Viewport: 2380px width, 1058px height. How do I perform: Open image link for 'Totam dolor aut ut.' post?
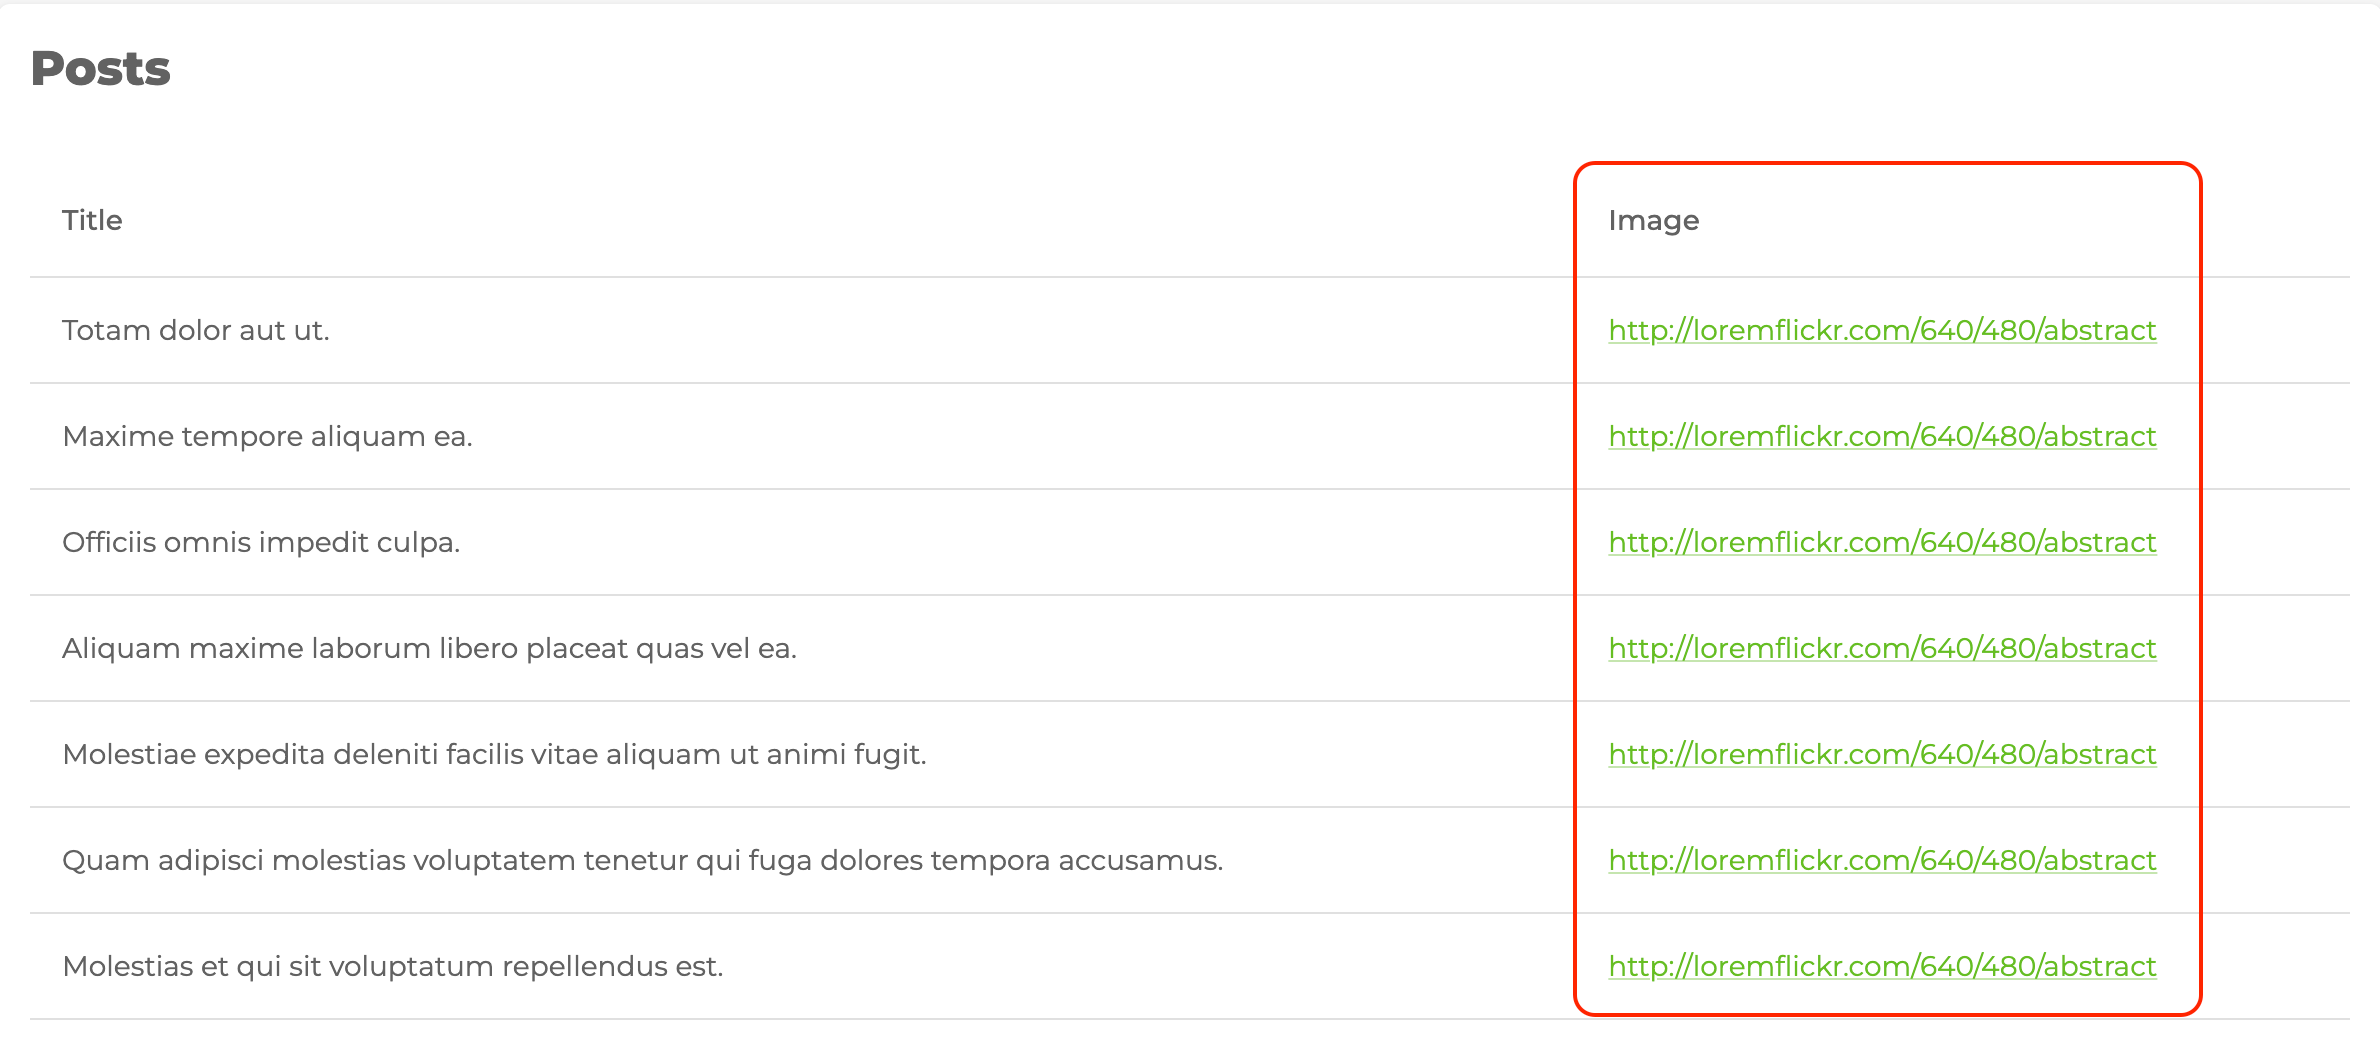pyautogui.click(x=1882, y=330)
